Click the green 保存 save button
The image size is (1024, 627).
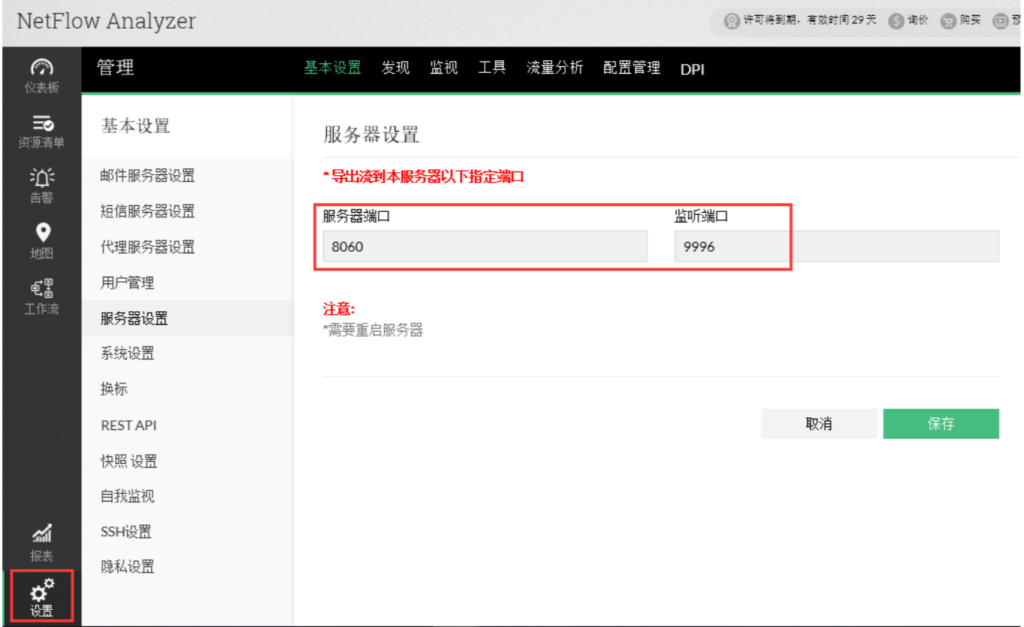coord(941,424)
